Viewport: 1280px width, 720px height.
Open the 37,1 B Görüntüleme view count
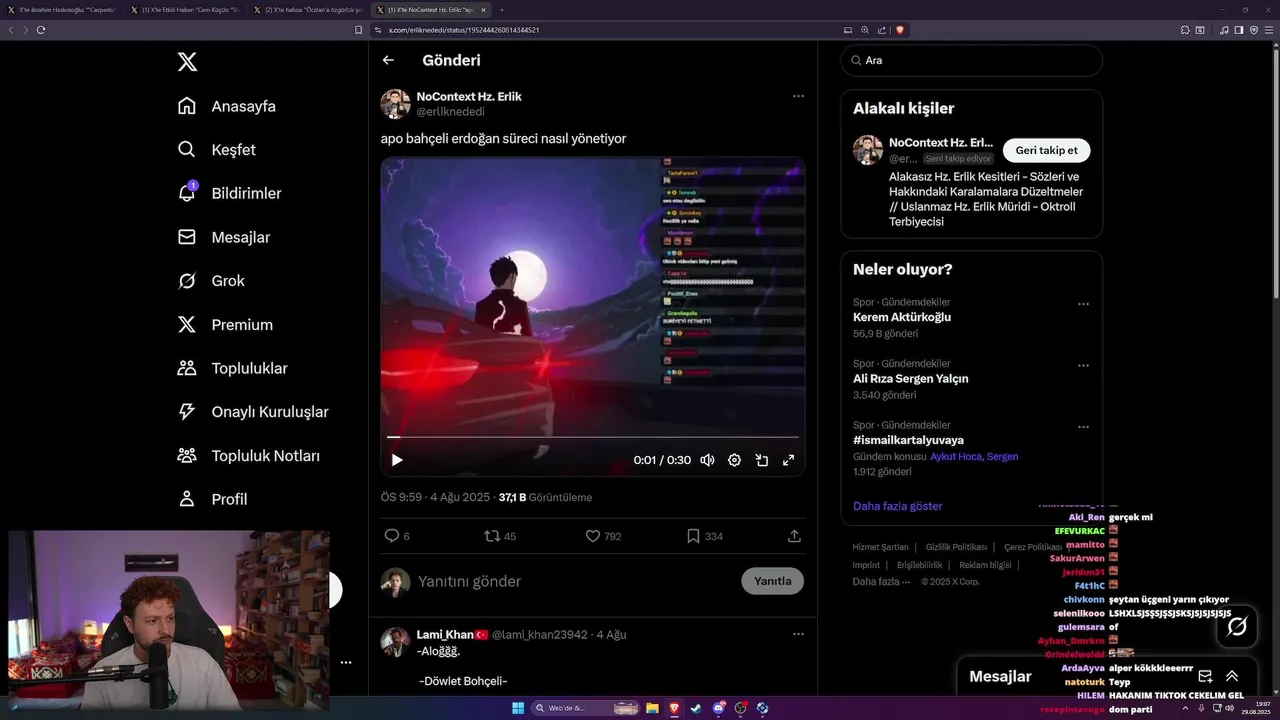tap(545, 497)
